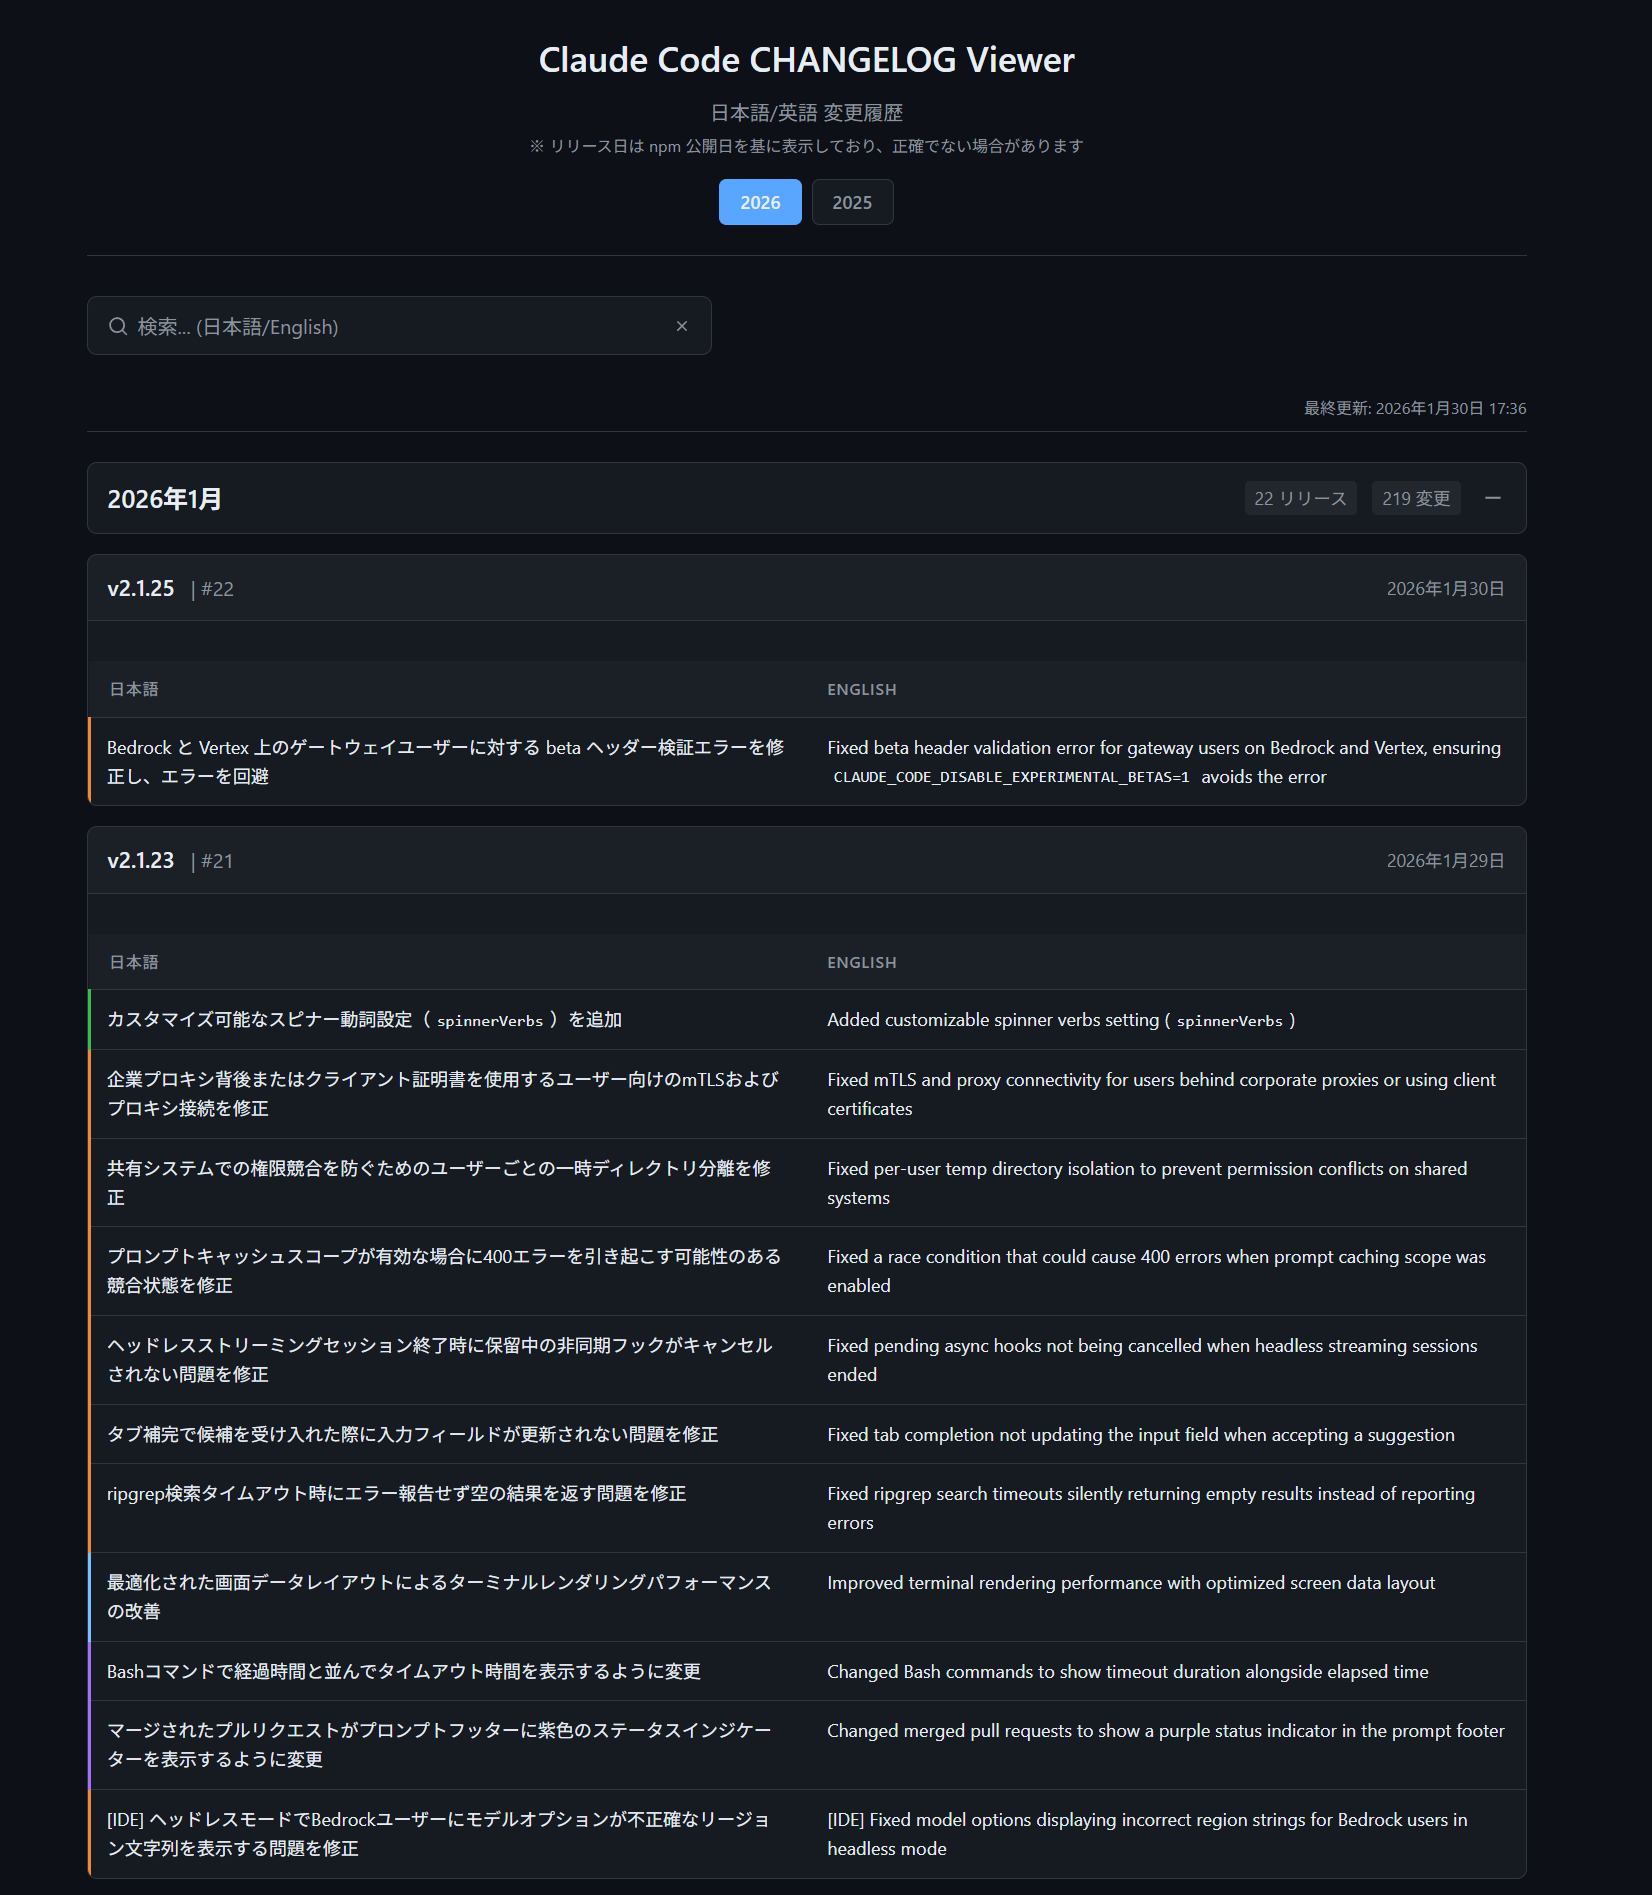Click the 219 変更 badge
The image size is (1652, 1895).
[x=1415, y=498]
